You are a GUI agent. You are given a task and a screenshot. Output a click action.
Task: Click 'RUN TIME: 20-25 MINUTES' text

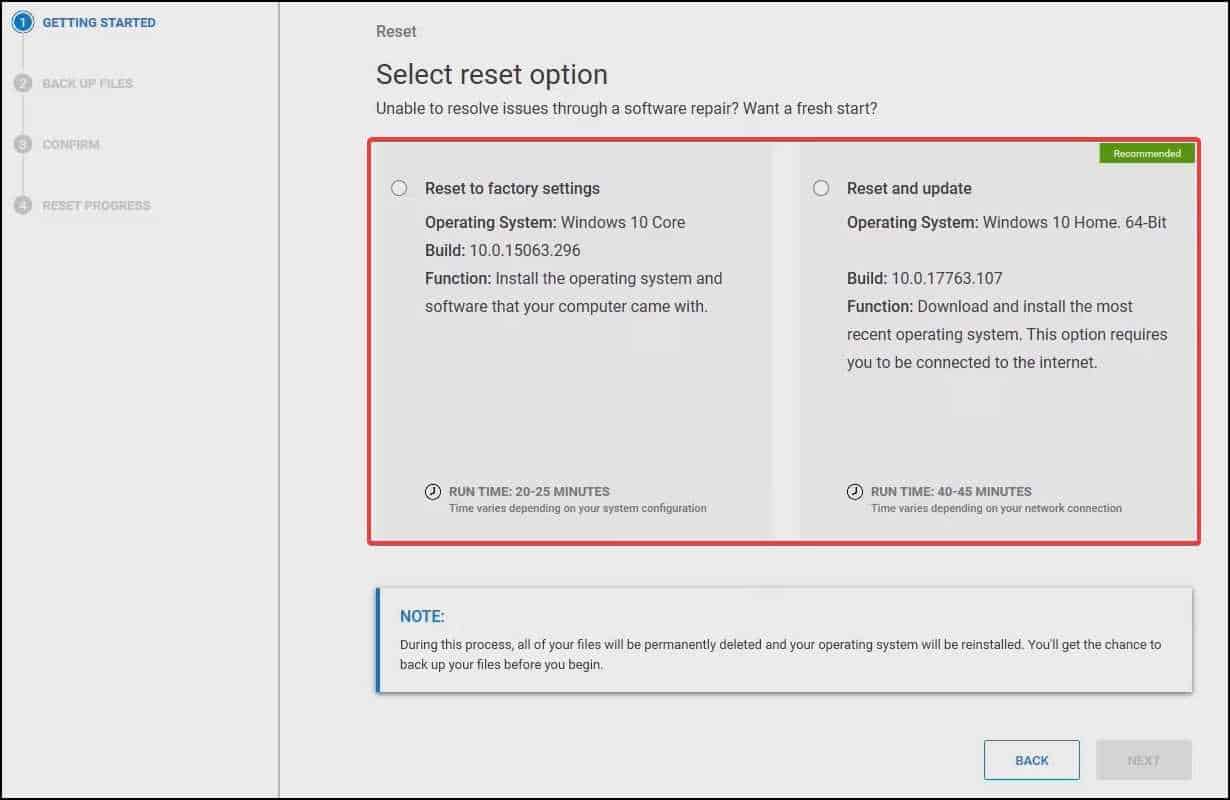(529, 491)
